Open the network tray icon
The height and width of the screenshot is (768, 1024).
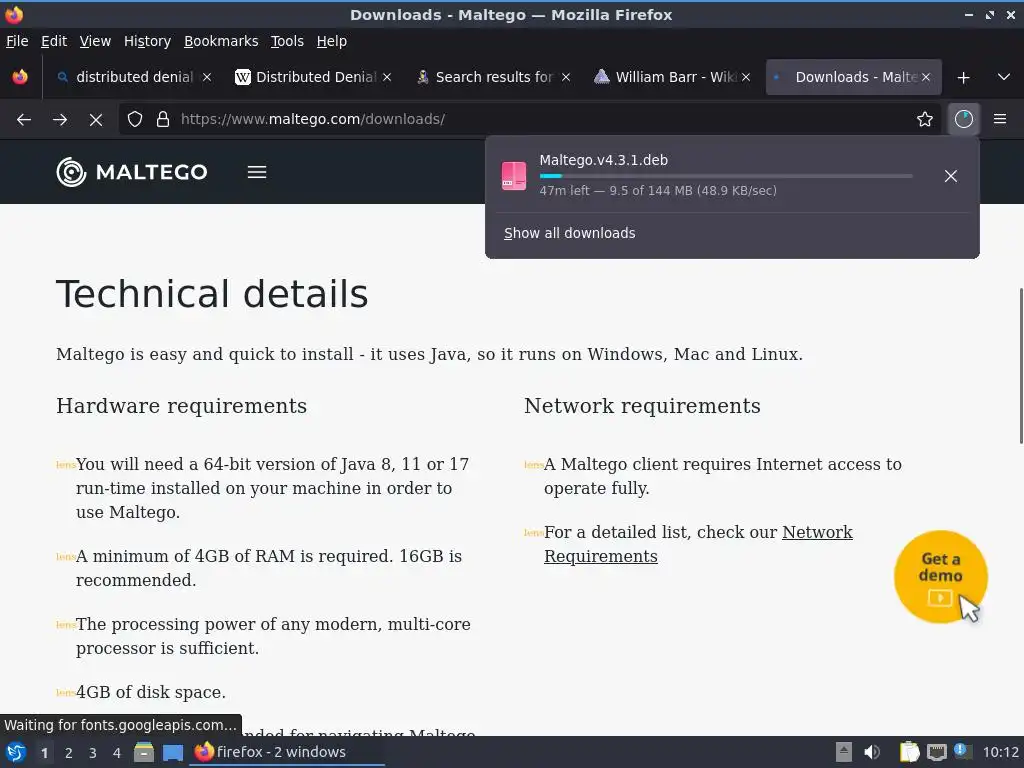(936, 752)
